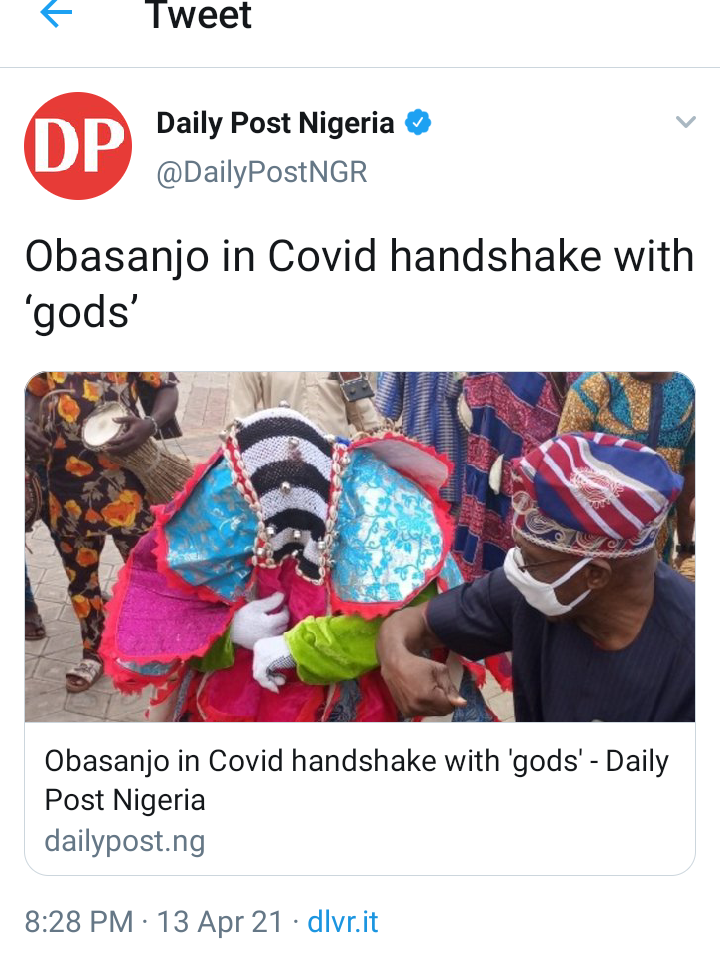Open the article preview photo
This screenshot has height=964, width=720.
[x=360, y=547]
